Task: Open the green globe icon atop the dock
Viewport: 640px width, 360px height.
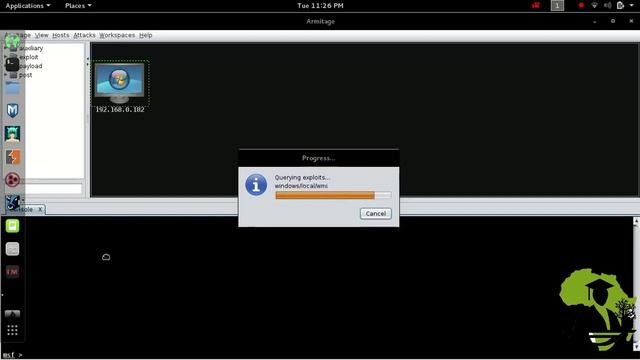Action: (12, 41)
